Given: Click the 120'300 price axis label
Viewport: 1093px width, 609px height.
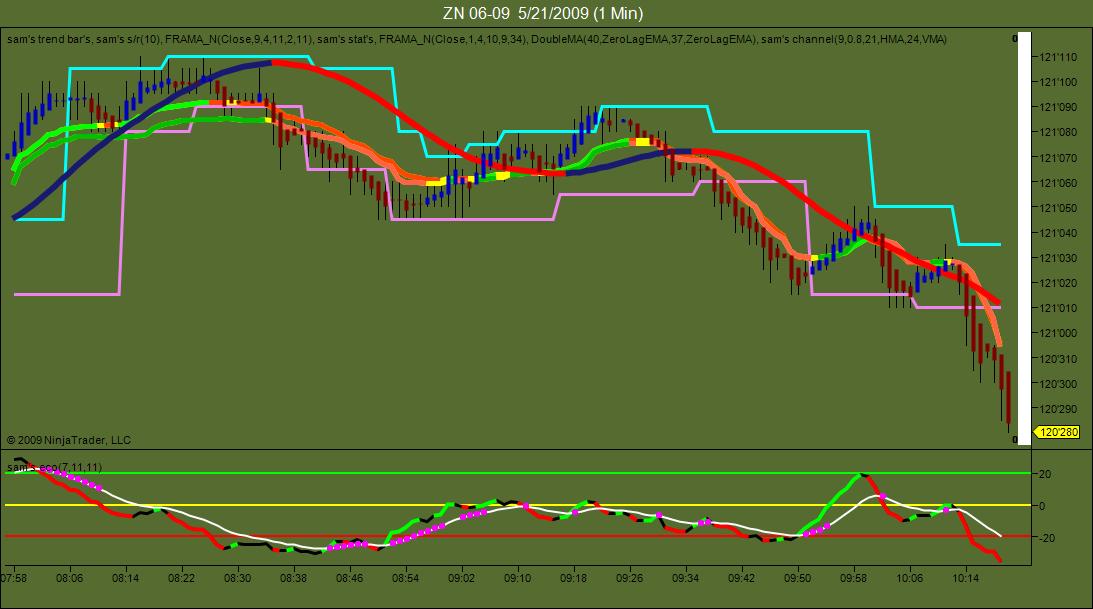Looking at the screenshot, I should click(1057, 385).
